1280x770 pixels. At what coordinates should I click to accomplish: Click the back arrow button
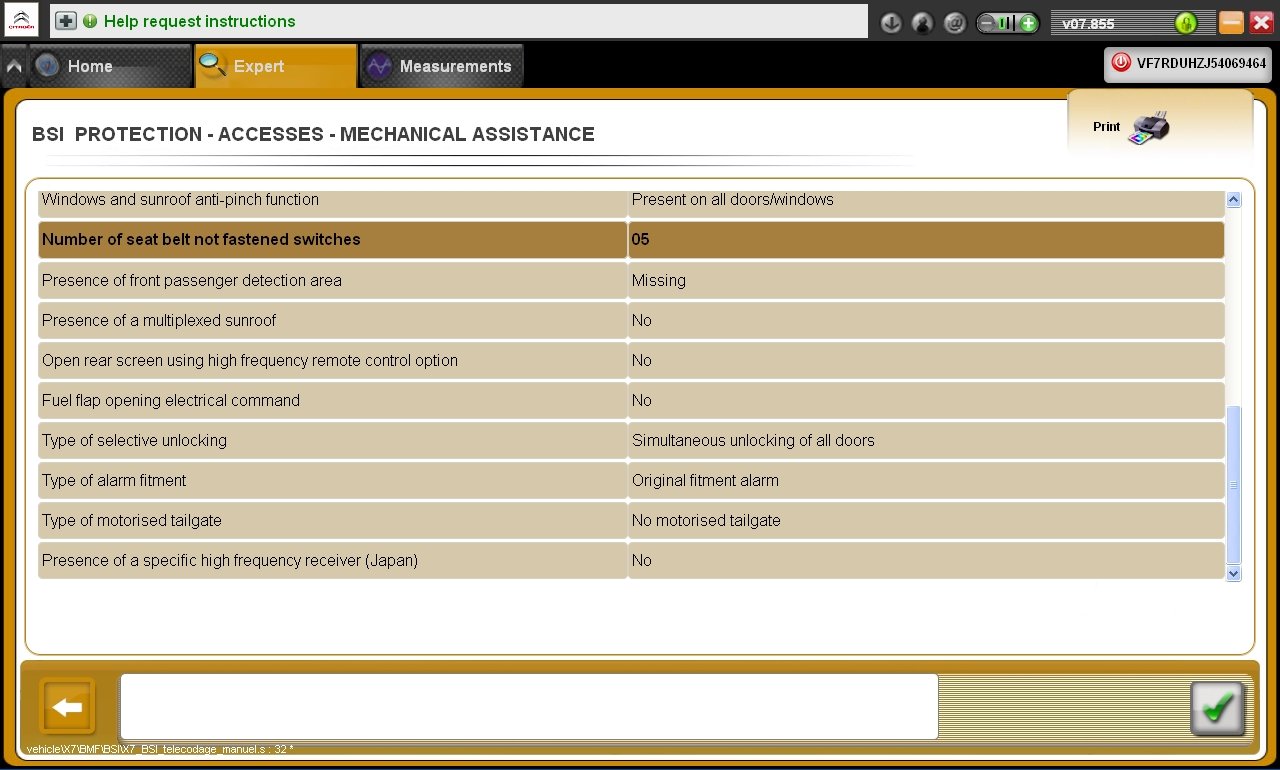pyautogui.click(x=67, y=707)
